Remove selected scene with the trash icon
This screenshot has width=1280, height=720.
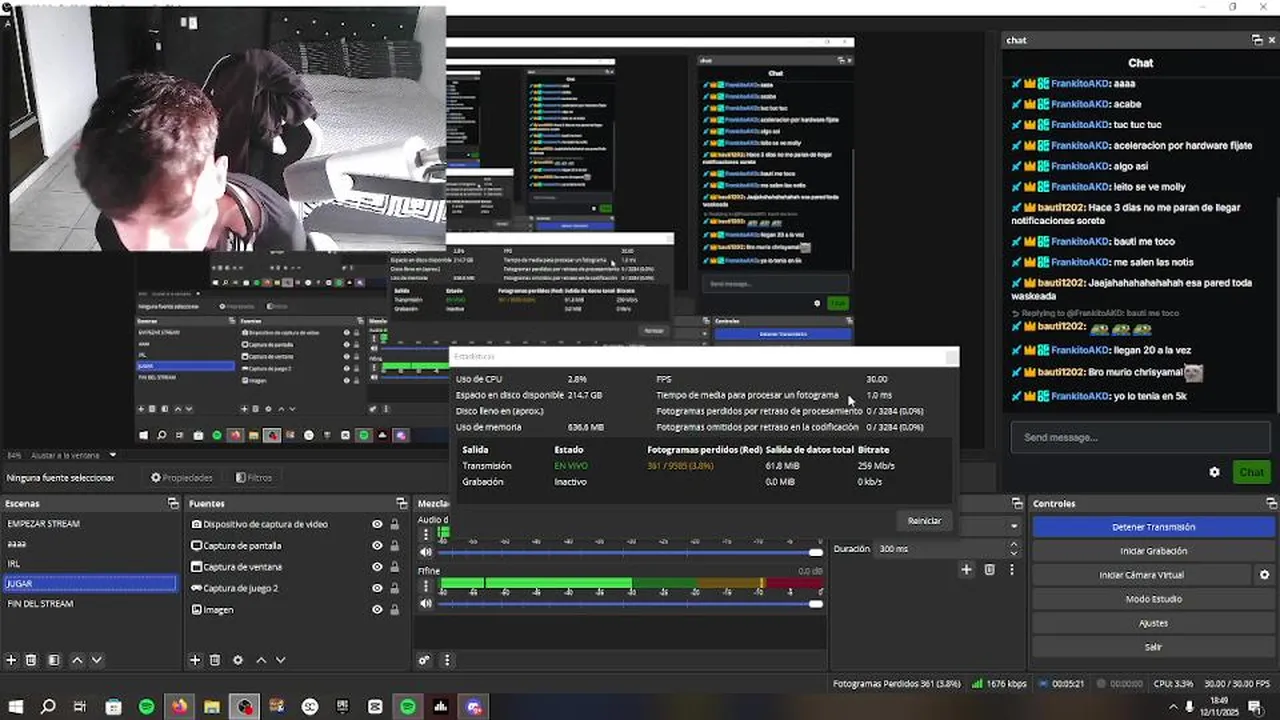point(31,660)
